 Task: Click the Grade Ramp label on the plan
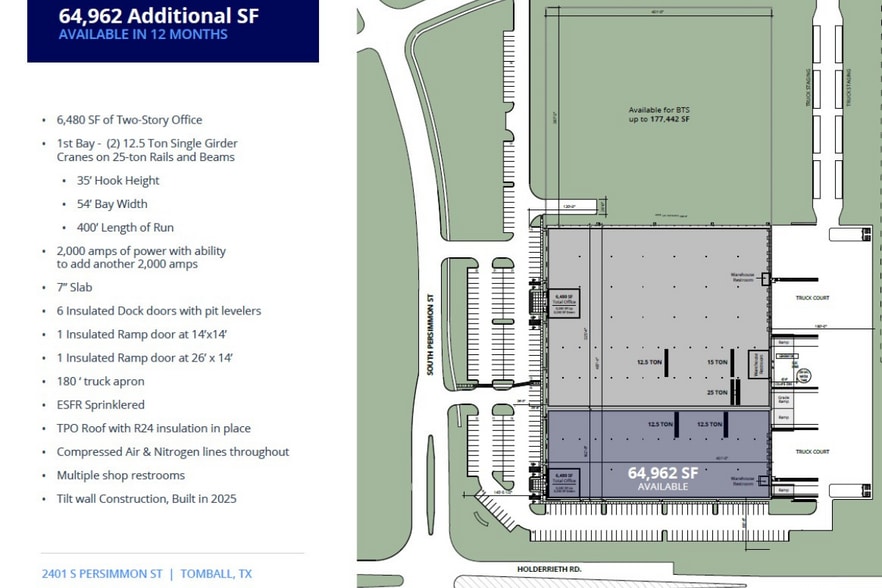pyautogui.click(x=784, y=397)
